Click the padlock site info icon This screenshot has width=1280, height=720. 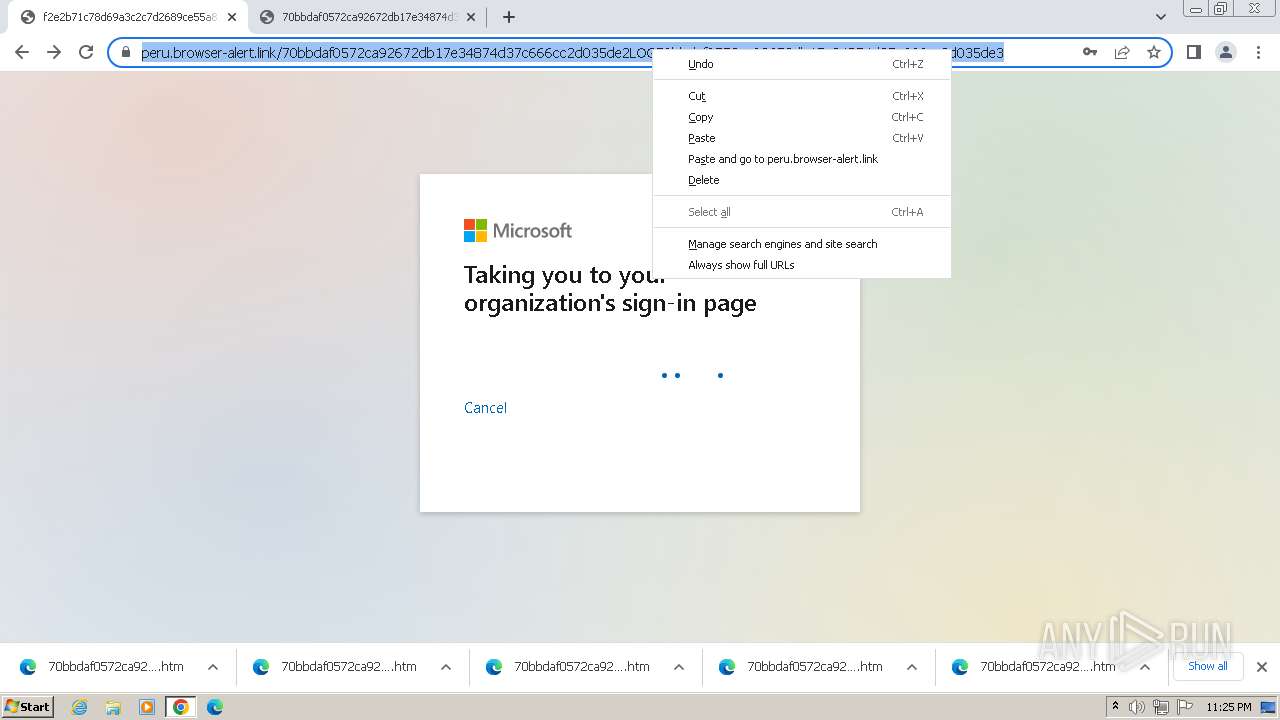point(126,53)
